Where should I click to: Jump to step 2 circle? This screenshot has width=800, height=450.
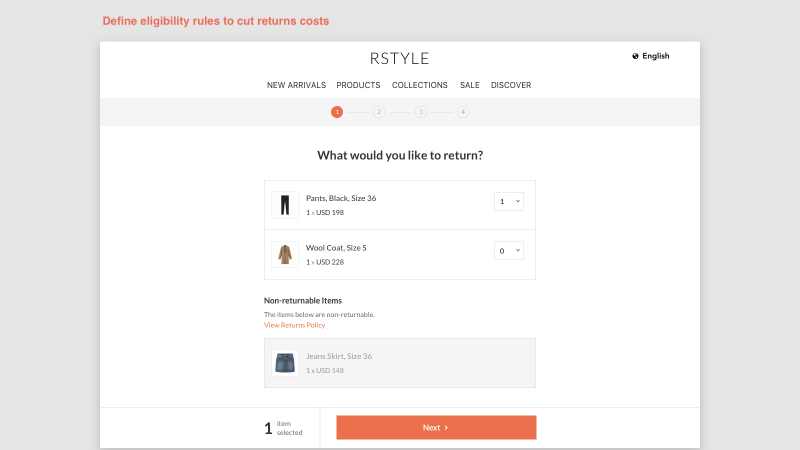[379, 112]
